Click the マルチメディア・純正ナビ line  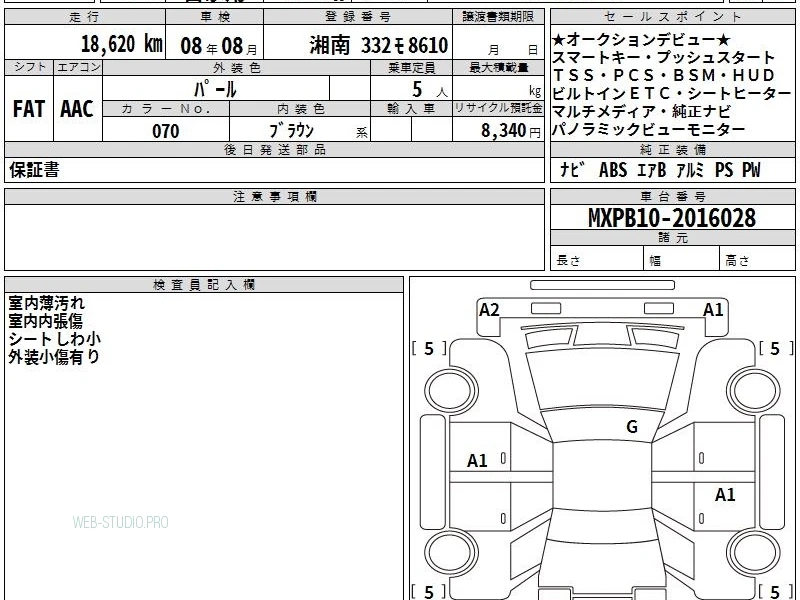pyautogui.click(x=642, y=111)
